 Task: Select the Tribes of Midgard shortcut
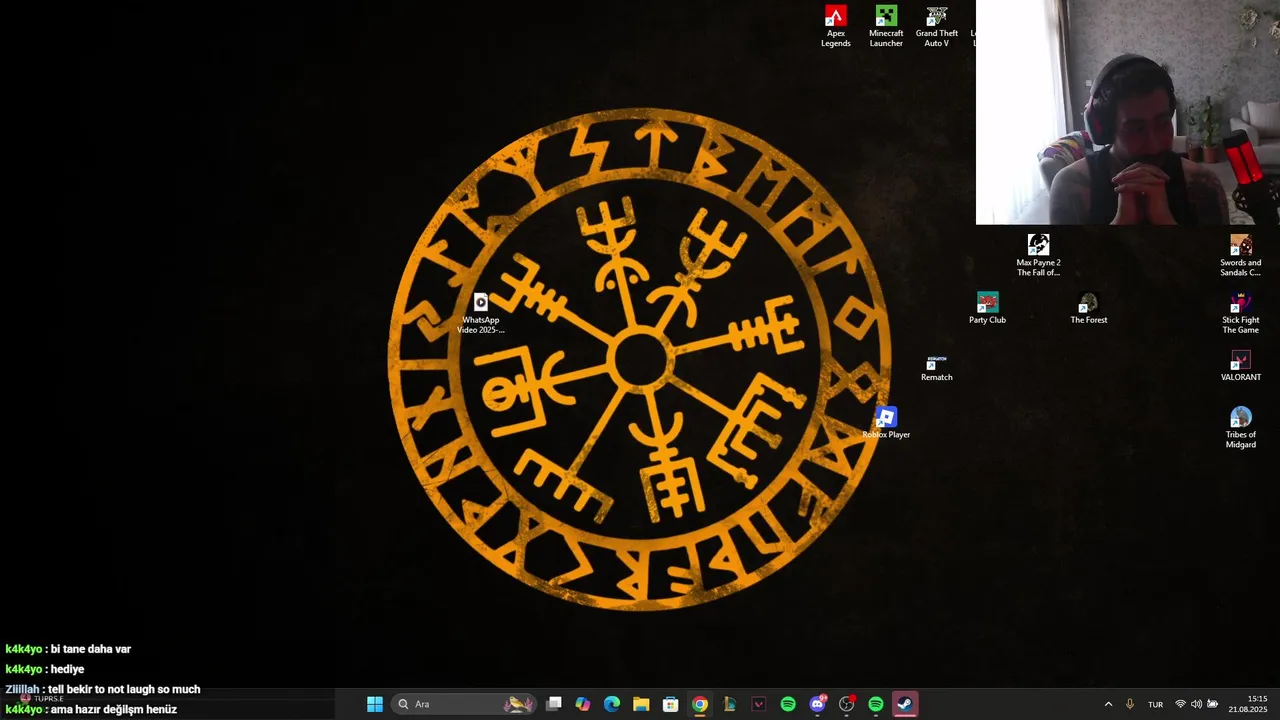coord(1240,428)
